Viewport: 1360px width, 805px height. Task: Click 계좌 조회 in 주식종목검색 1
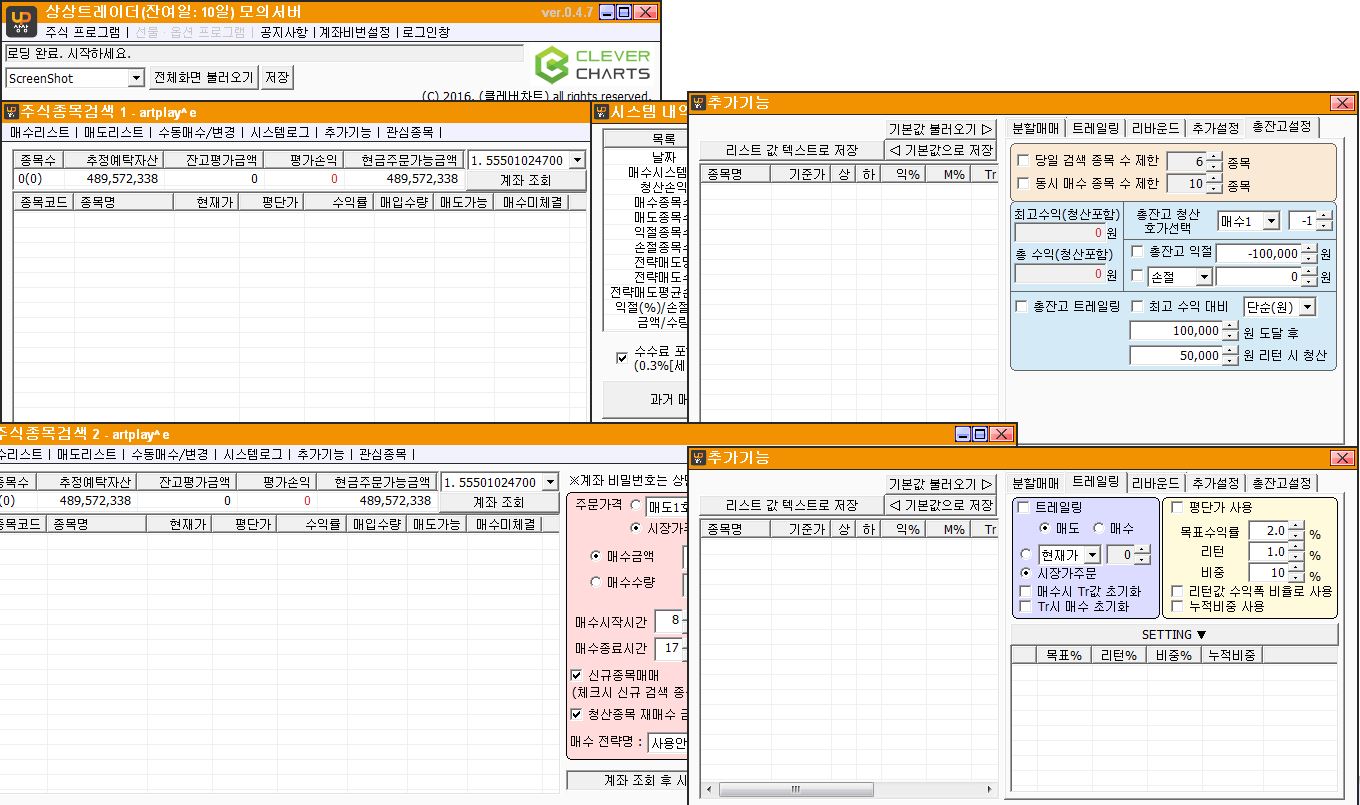pyautogui.click(x=526, y=180)
